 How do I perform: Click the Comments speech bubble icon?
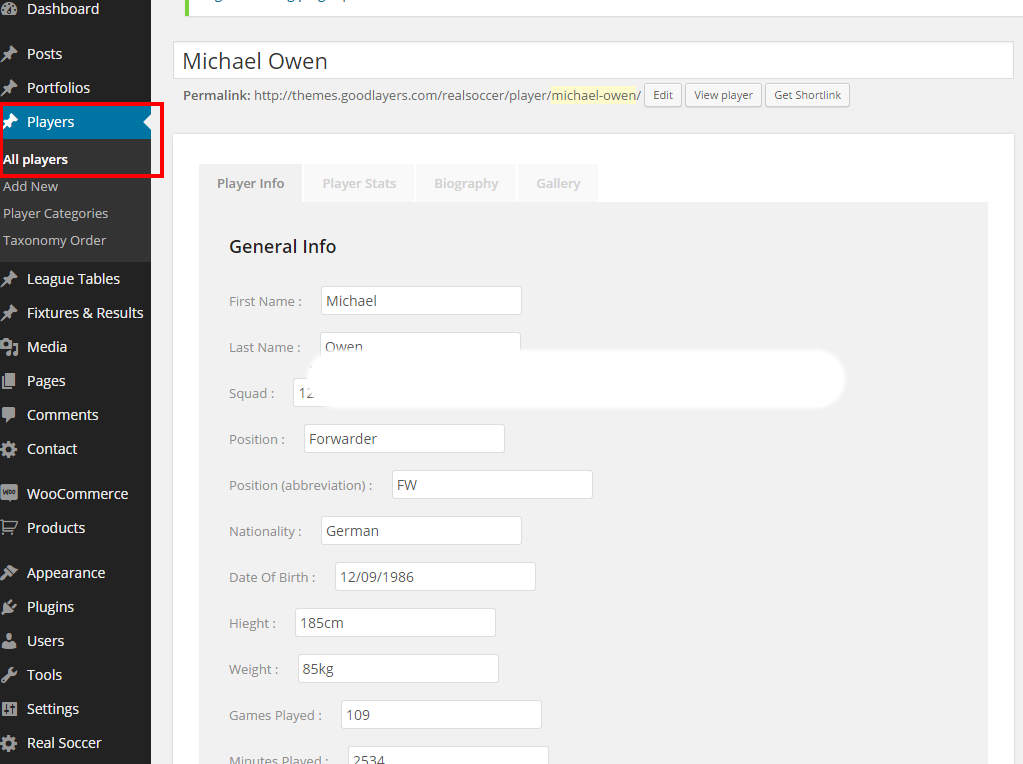(9, 415)
